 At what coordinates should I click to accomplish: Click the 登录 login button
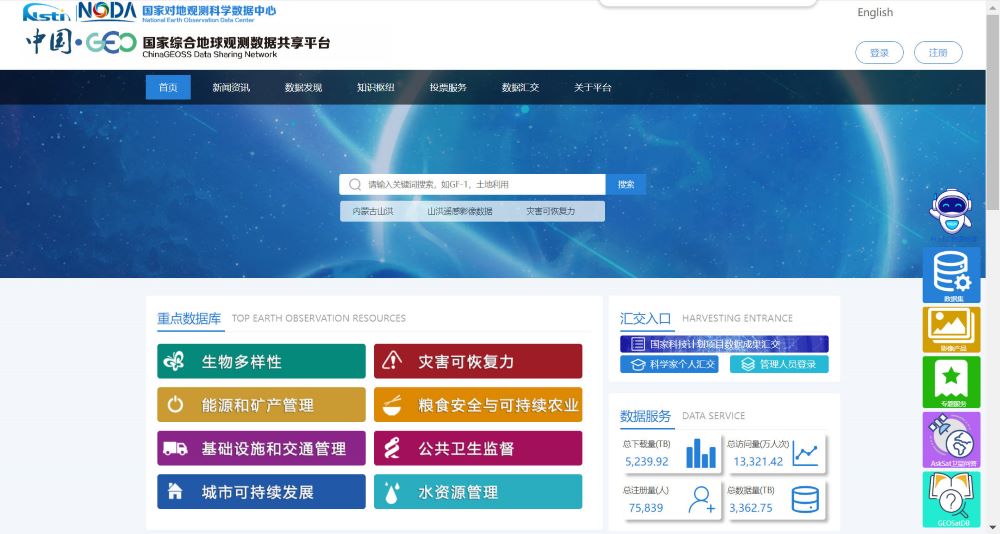coord(879,53)
